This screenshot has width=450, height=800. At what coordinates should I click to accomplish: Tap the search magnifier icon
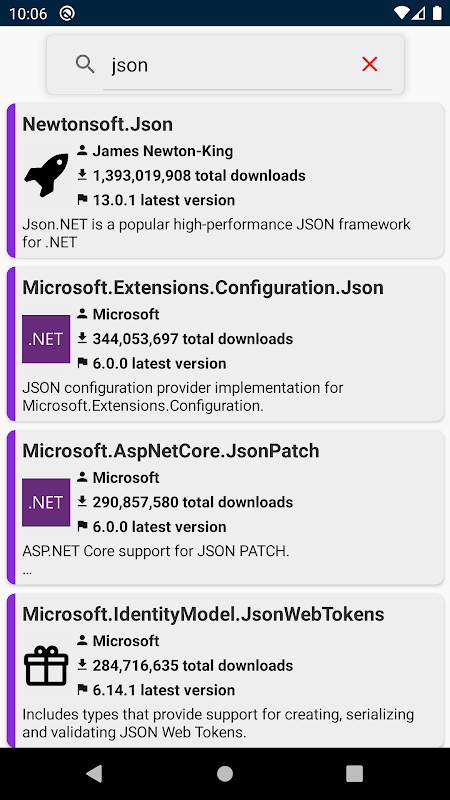coord(85,64)
